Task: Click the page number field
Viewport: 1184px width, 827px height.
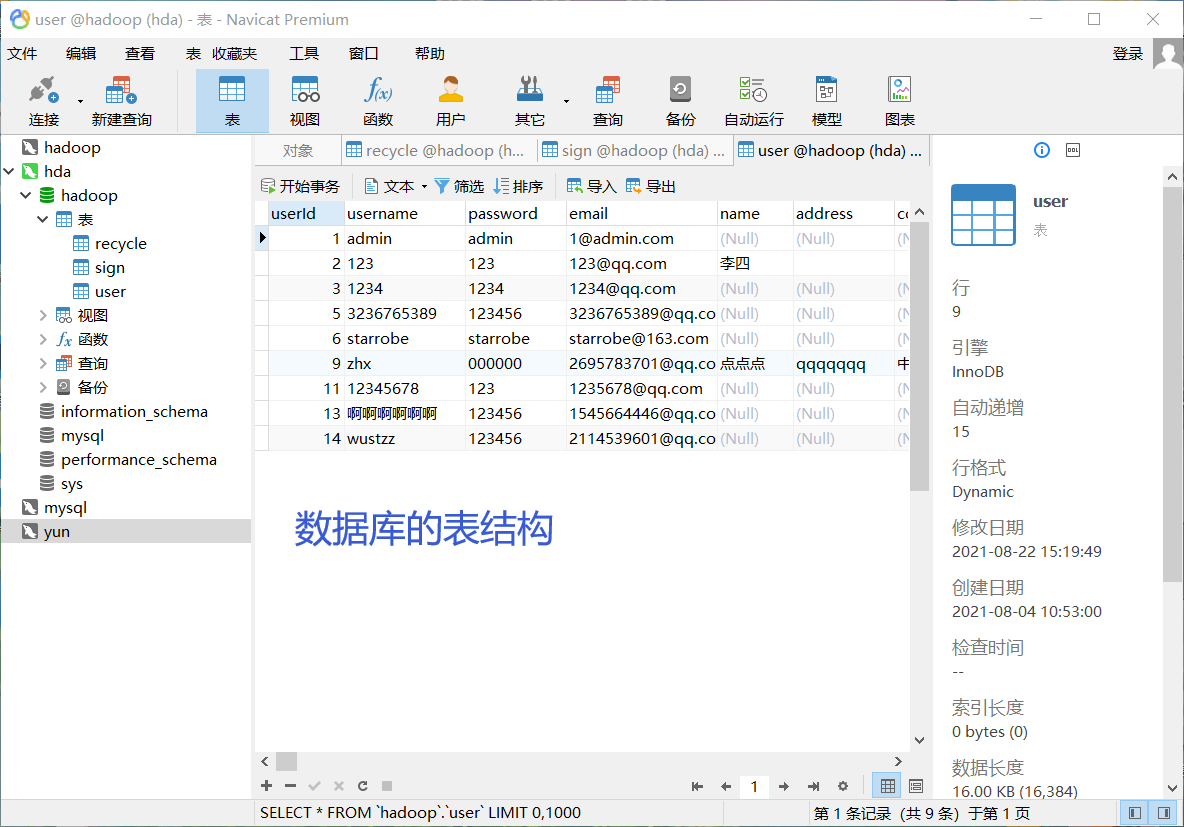Action: 754,787
